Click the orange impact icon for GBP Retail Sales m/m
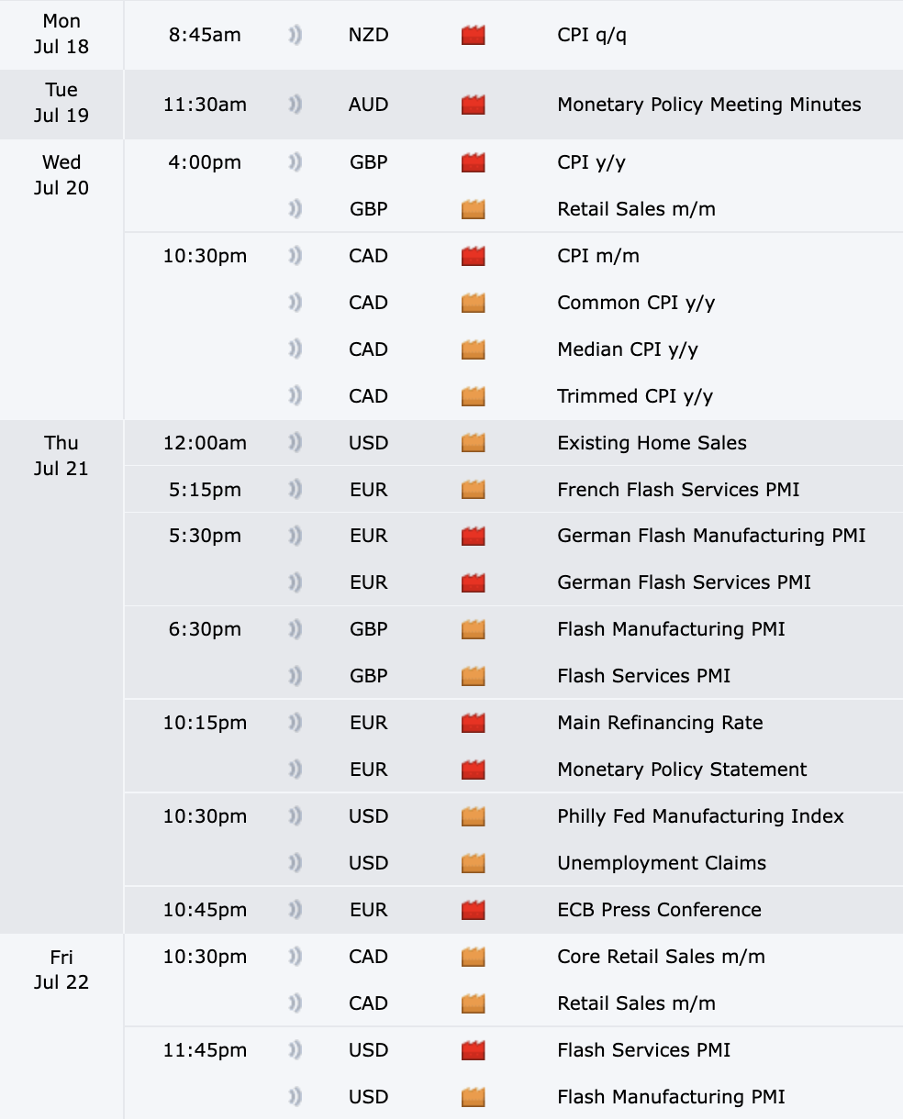 coord(473,209)
